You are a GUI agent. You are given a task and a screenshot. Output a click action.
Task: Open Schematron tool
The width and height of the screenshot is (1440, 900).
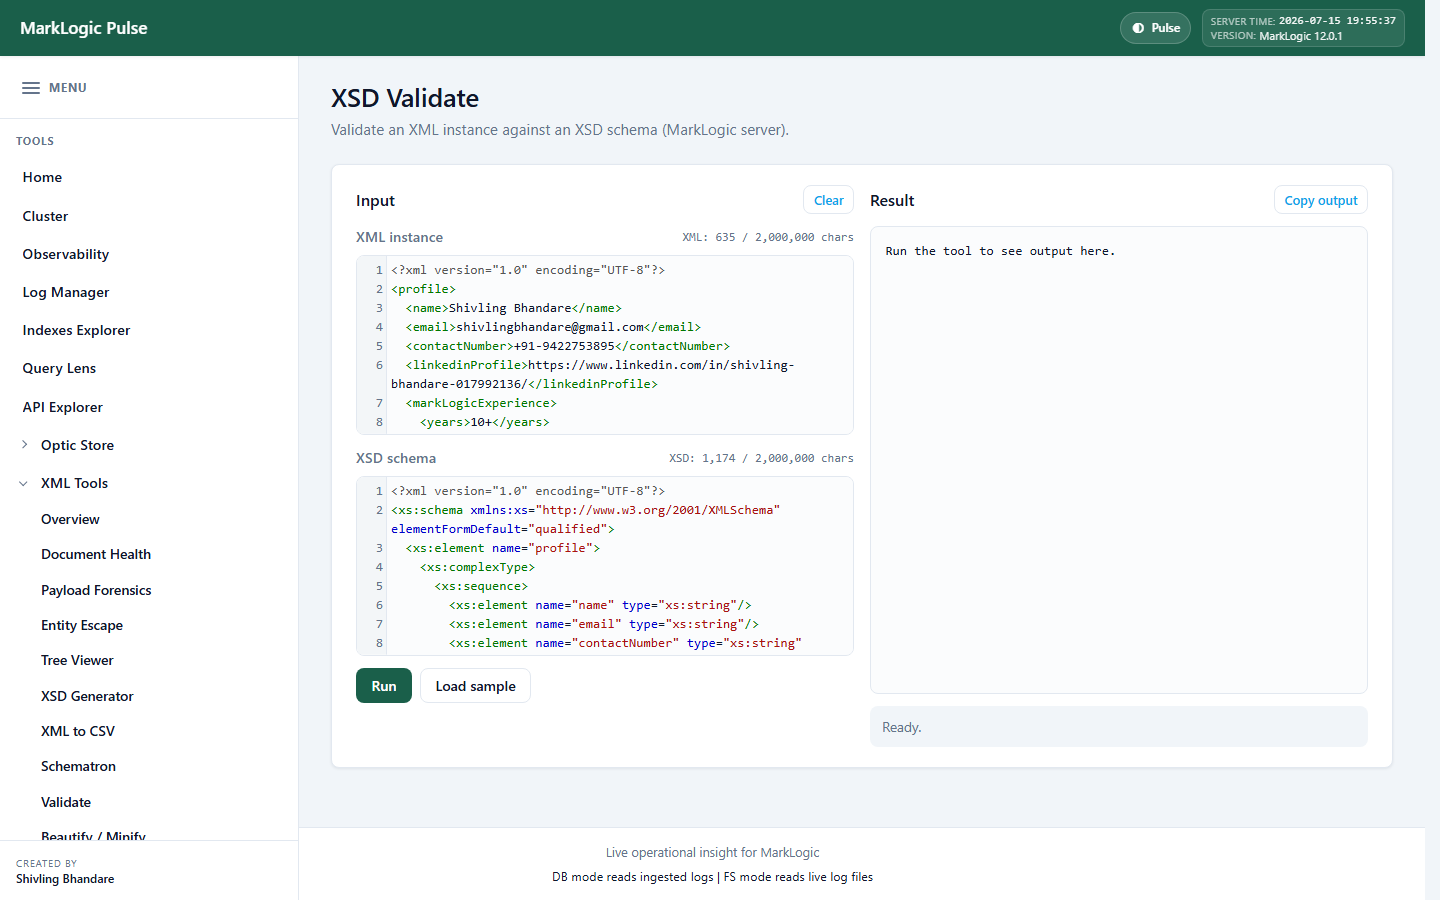coord(78,766)
